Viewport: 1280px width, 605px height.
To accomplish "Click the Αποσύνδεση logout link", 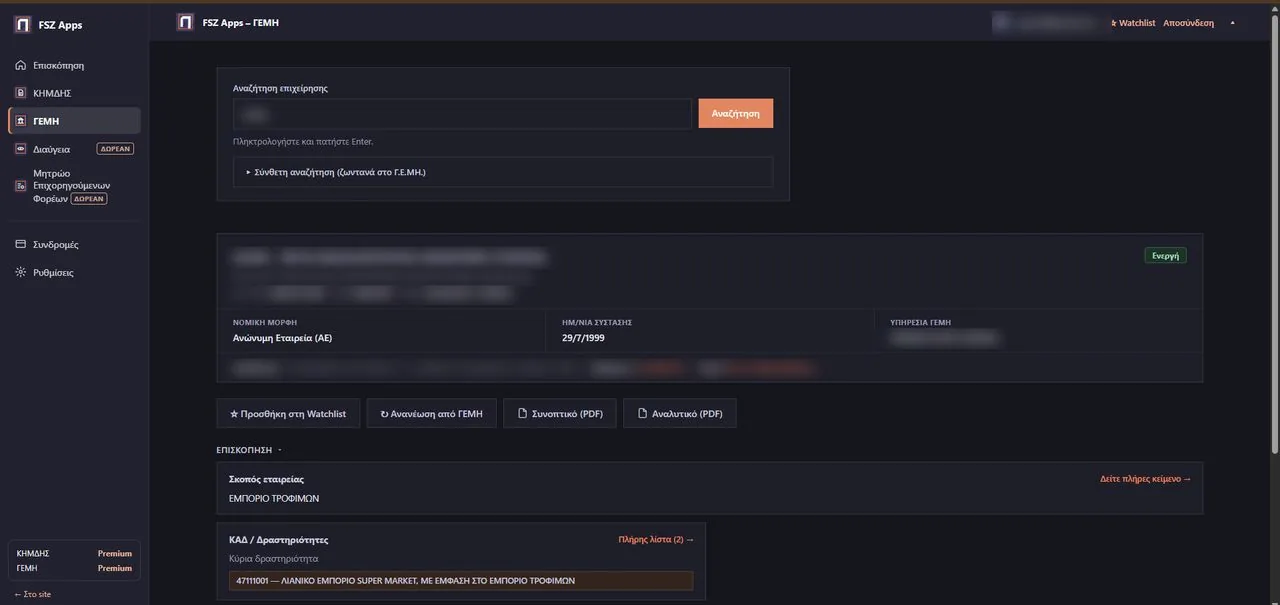I will coord(1188,23).
